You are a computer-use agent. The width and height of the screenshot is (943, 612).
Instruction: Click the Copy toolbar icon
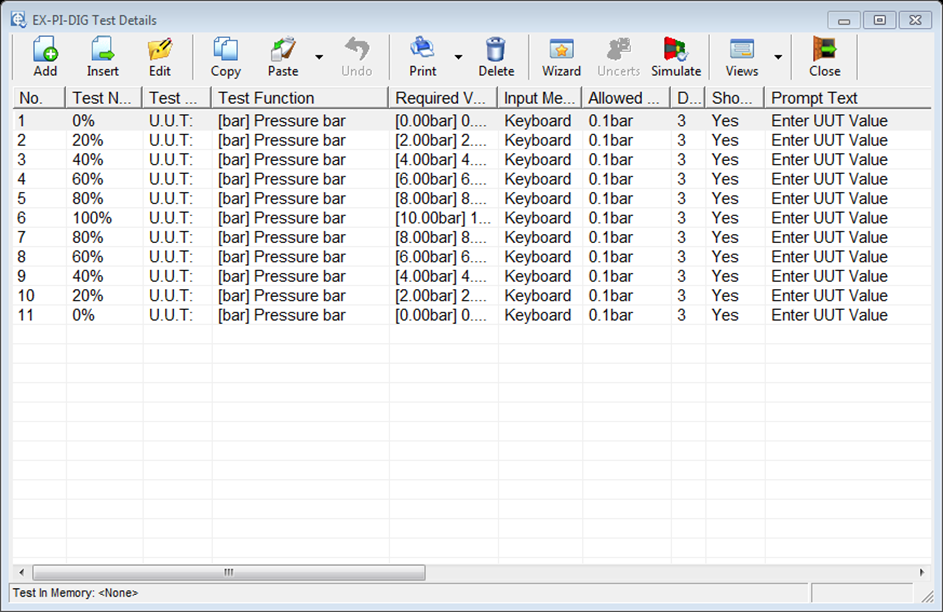(x=225, y=56)
